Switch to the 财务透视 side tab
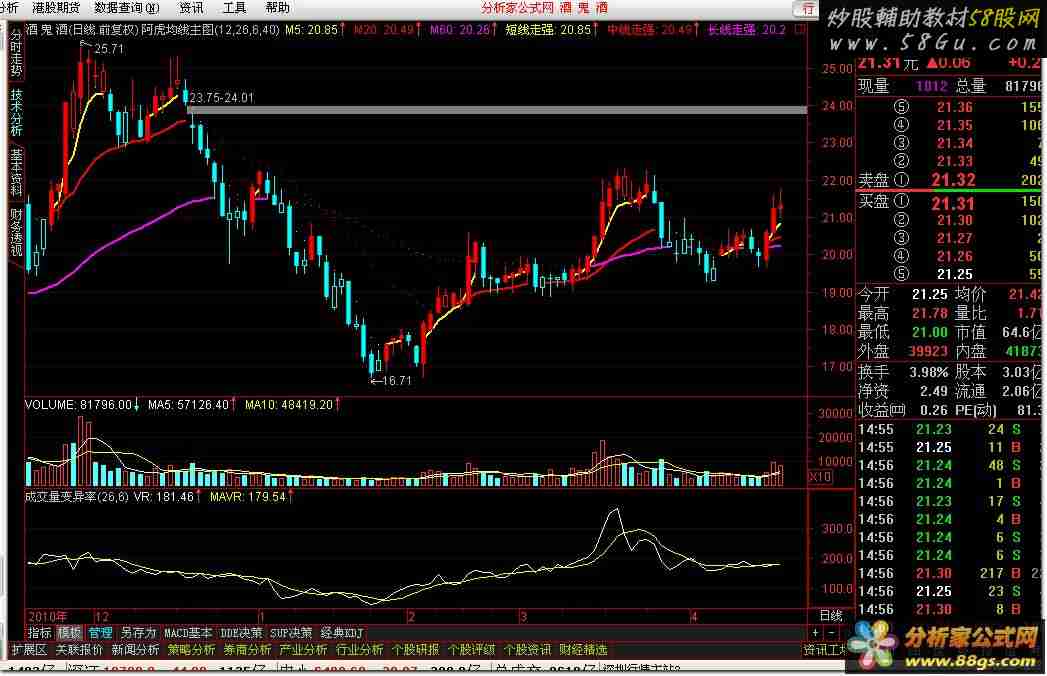 coord(16,231)
